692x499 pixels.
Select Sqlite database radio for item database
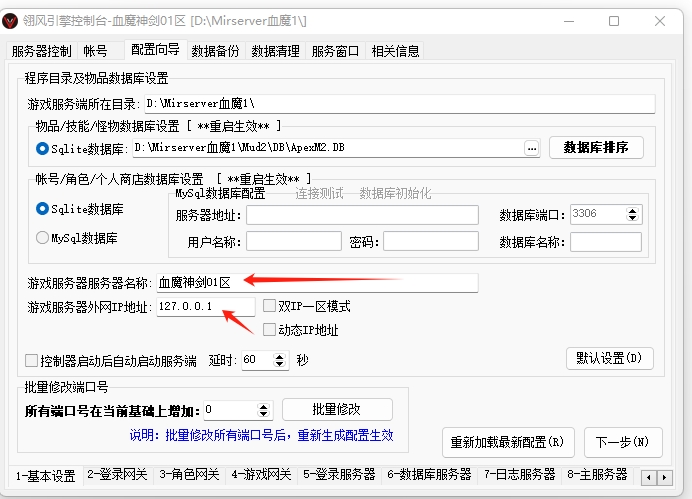pos(42,149)
